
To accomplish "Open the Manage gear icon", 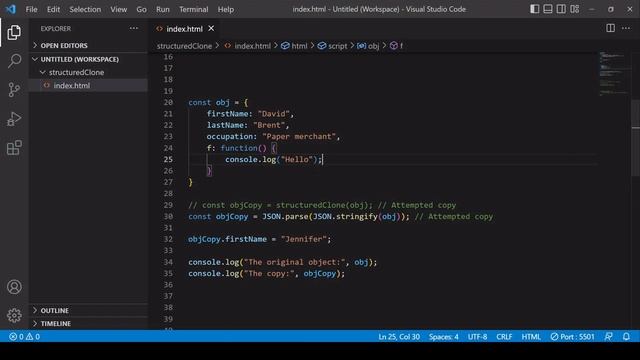I will pos(14,315).
